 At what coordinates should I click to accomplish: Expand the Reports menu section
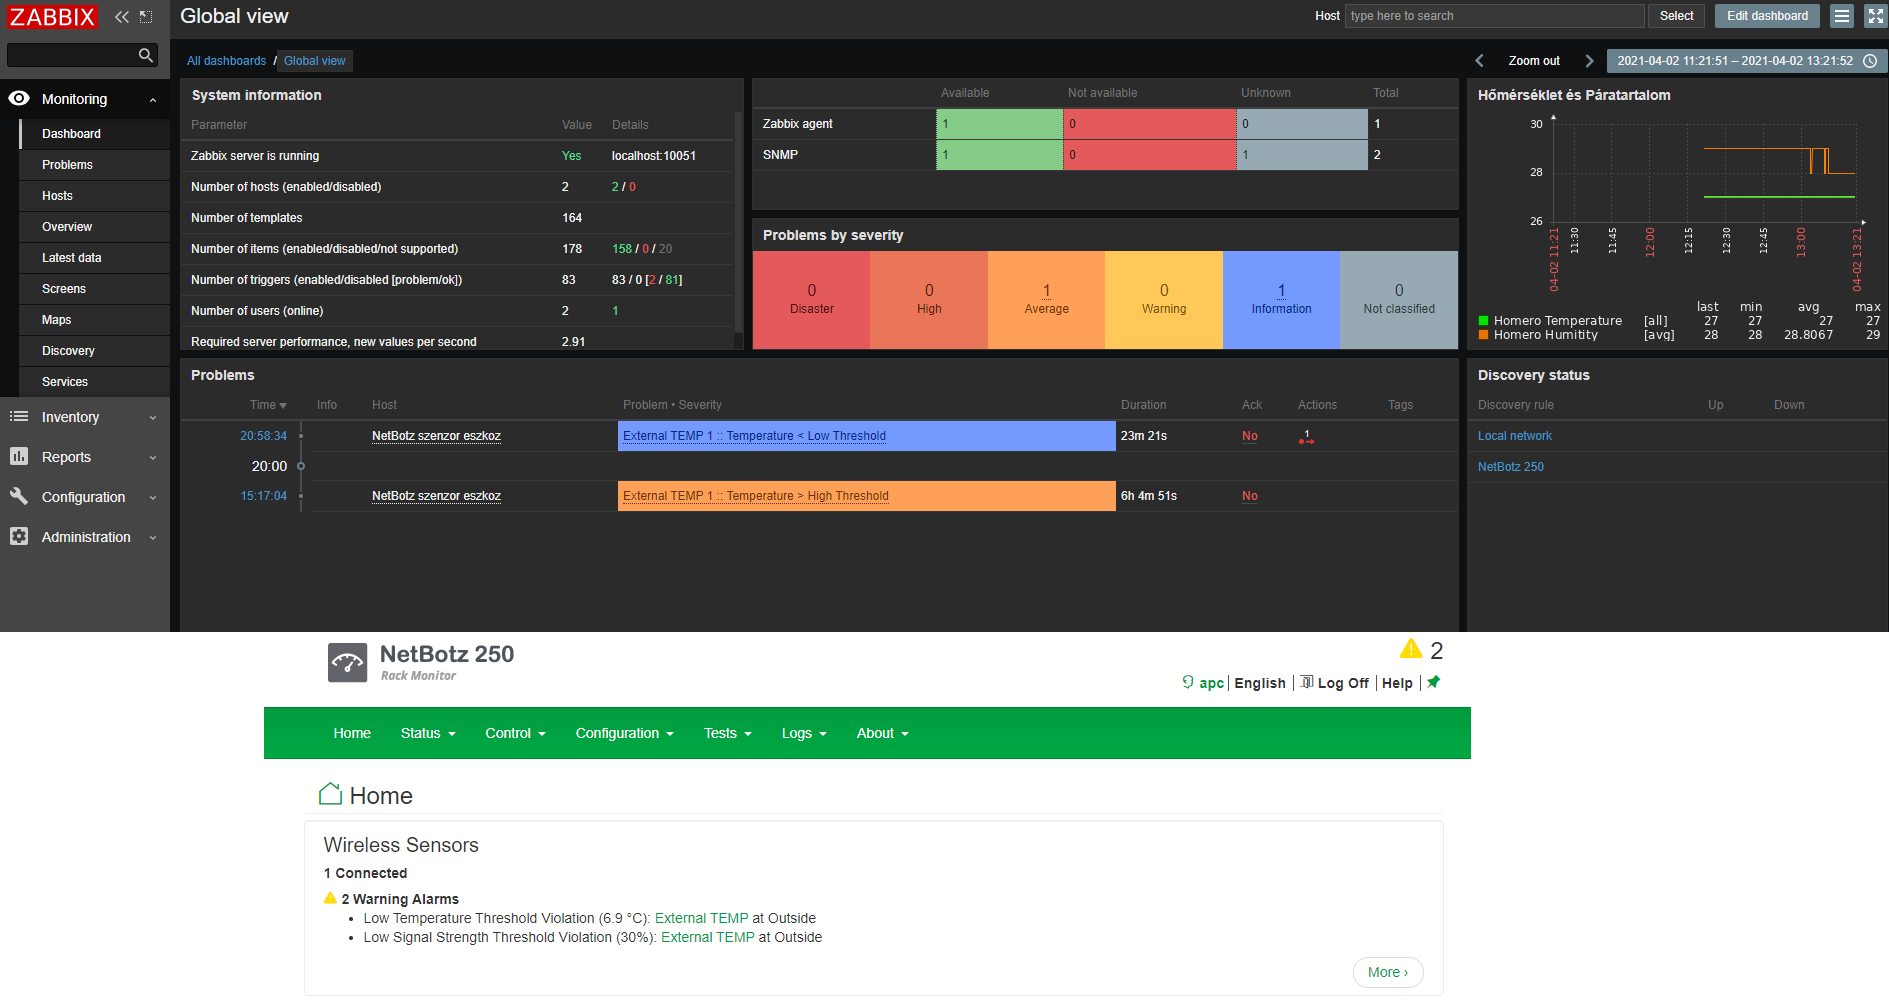[x=153, y=458]
